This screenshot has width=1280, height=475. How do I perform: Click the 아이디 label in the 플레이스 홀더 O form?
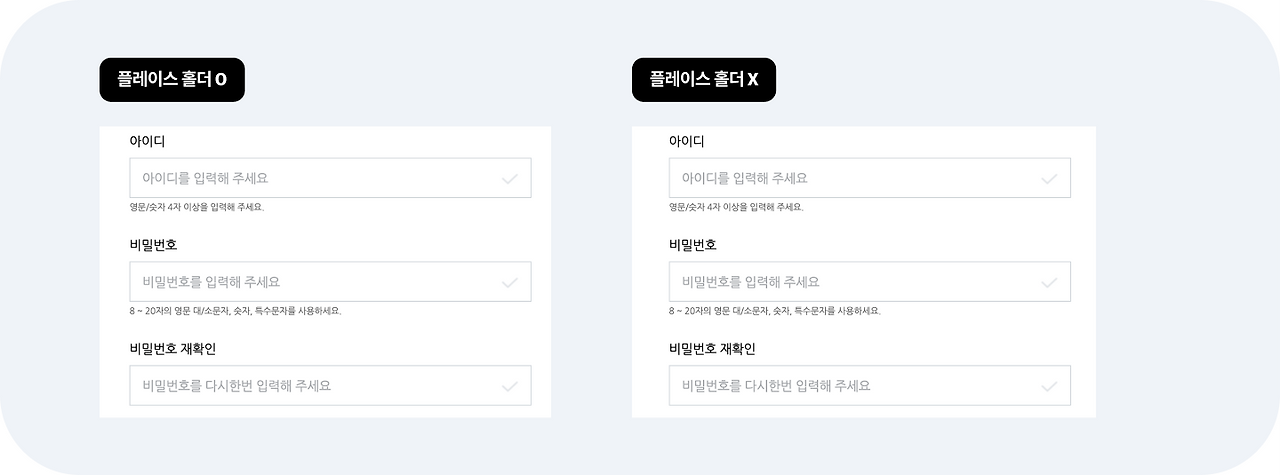[147, 141]
